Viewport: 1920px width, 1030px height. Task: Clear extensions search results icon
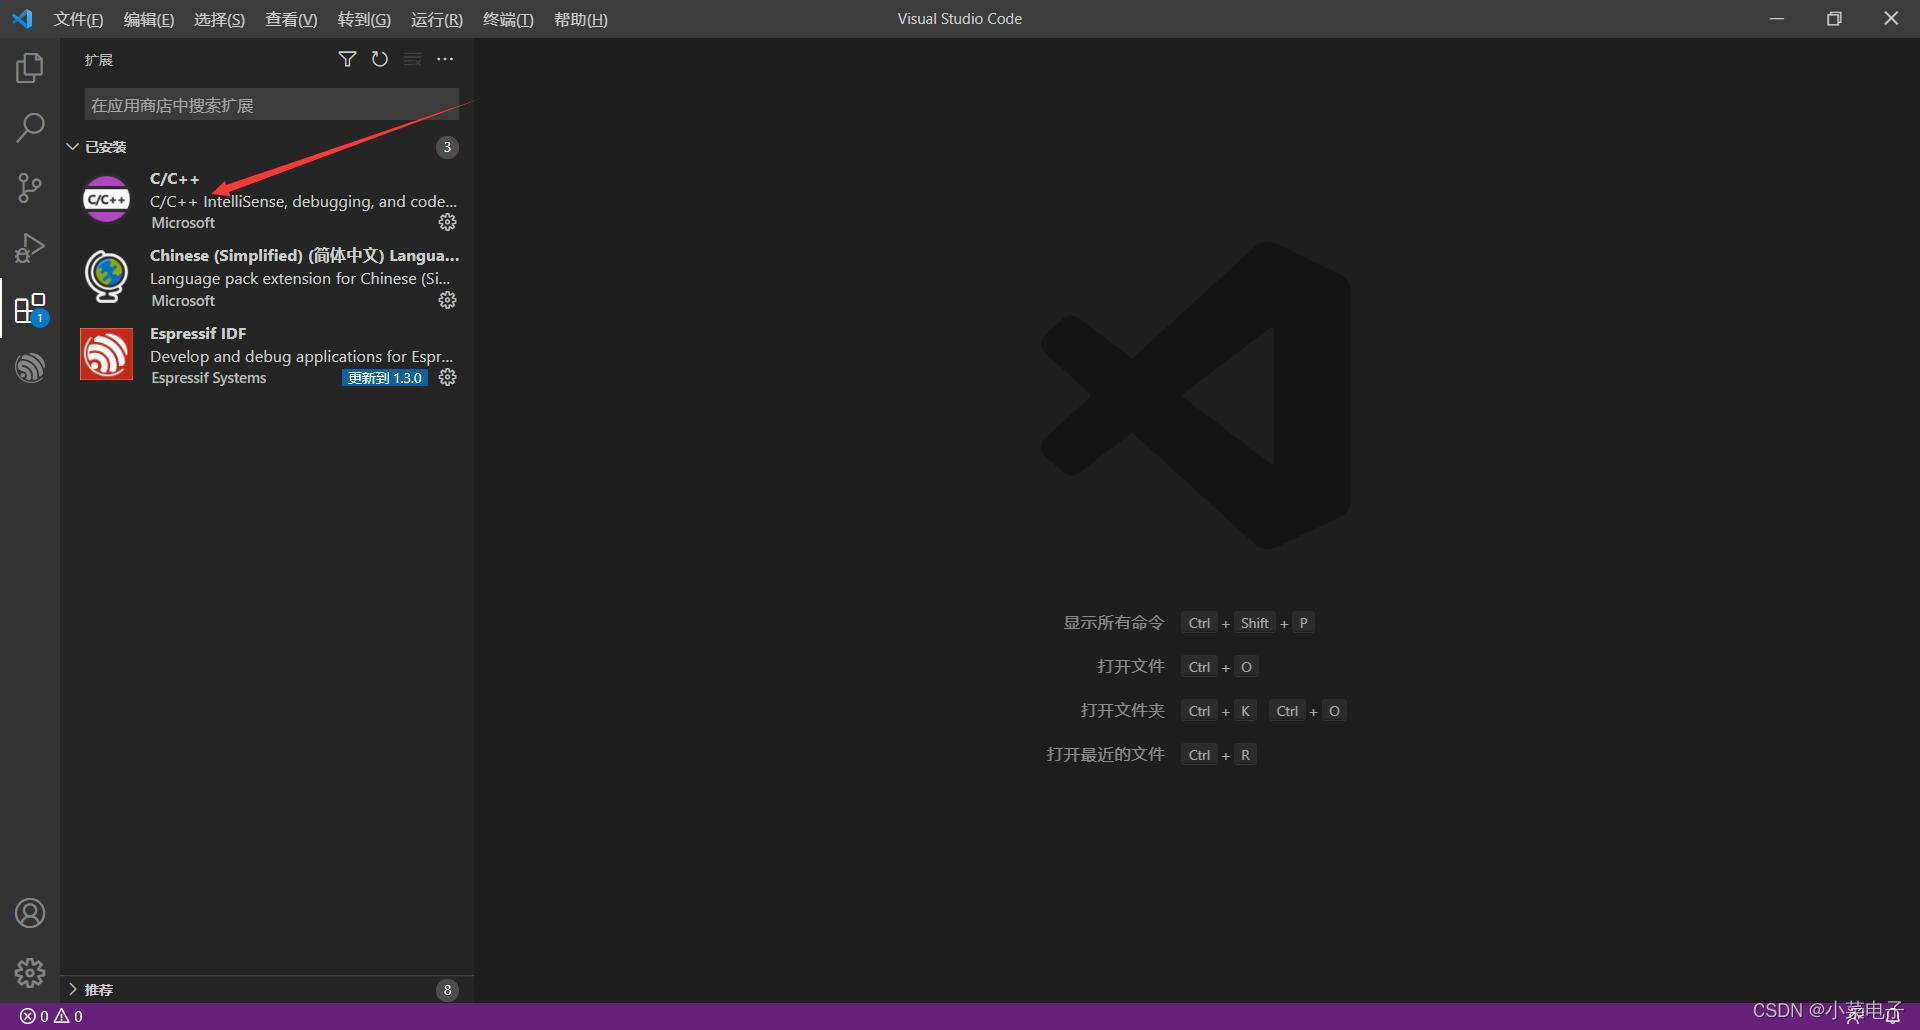click(x=412, y=59)
